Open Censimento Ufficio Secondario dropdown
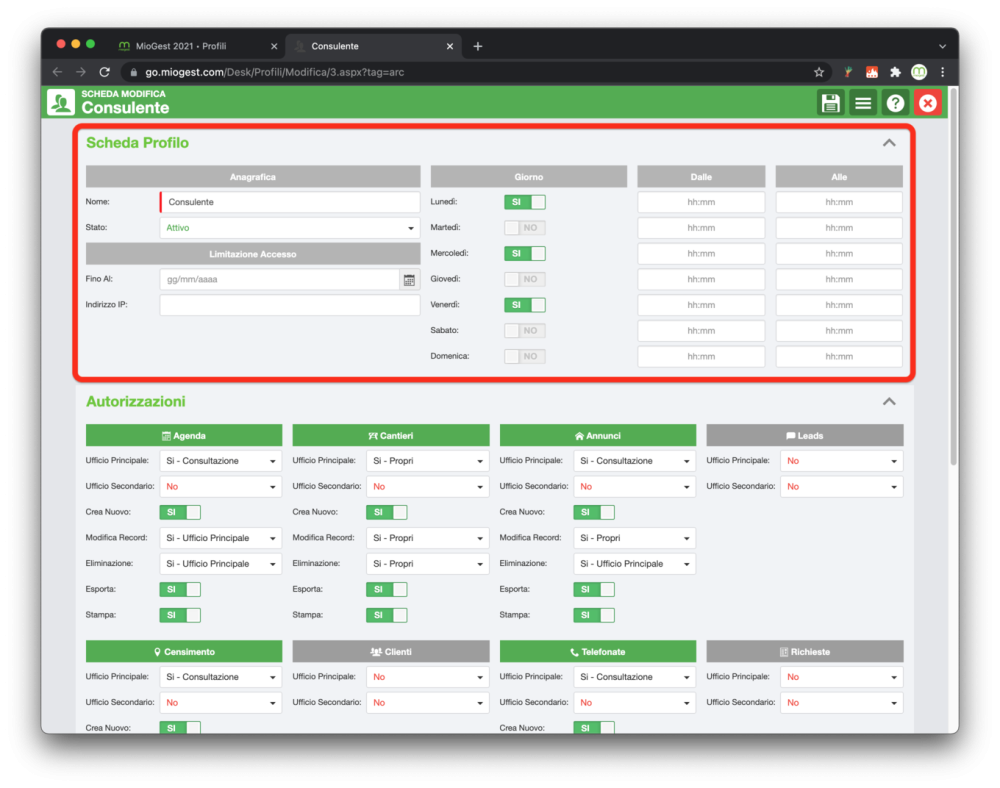 [x=221, y=703]
